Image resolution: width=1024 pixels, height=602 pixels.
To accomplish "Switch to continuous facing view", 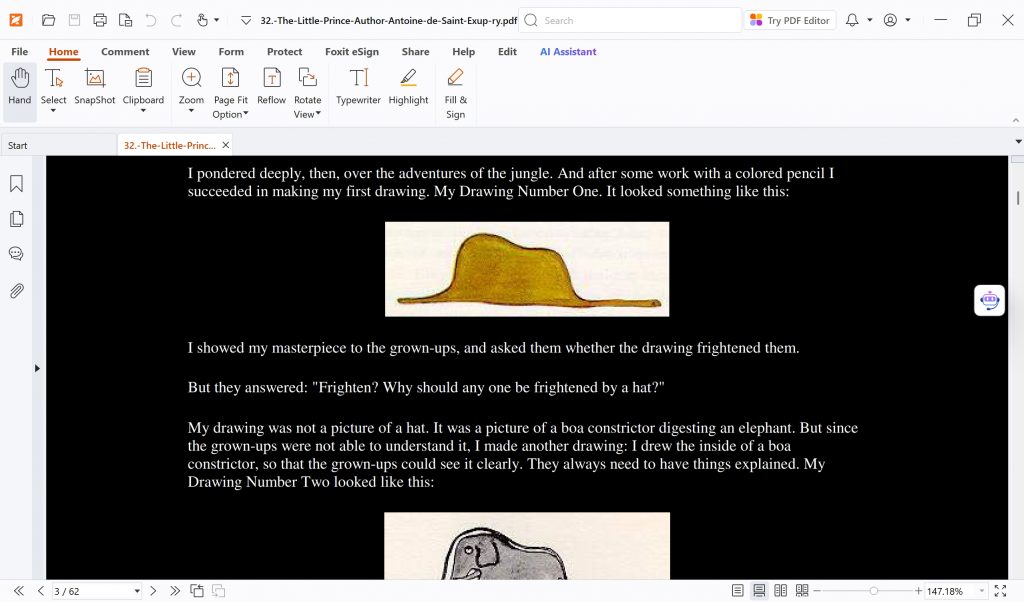I will (x=802, y=591).
